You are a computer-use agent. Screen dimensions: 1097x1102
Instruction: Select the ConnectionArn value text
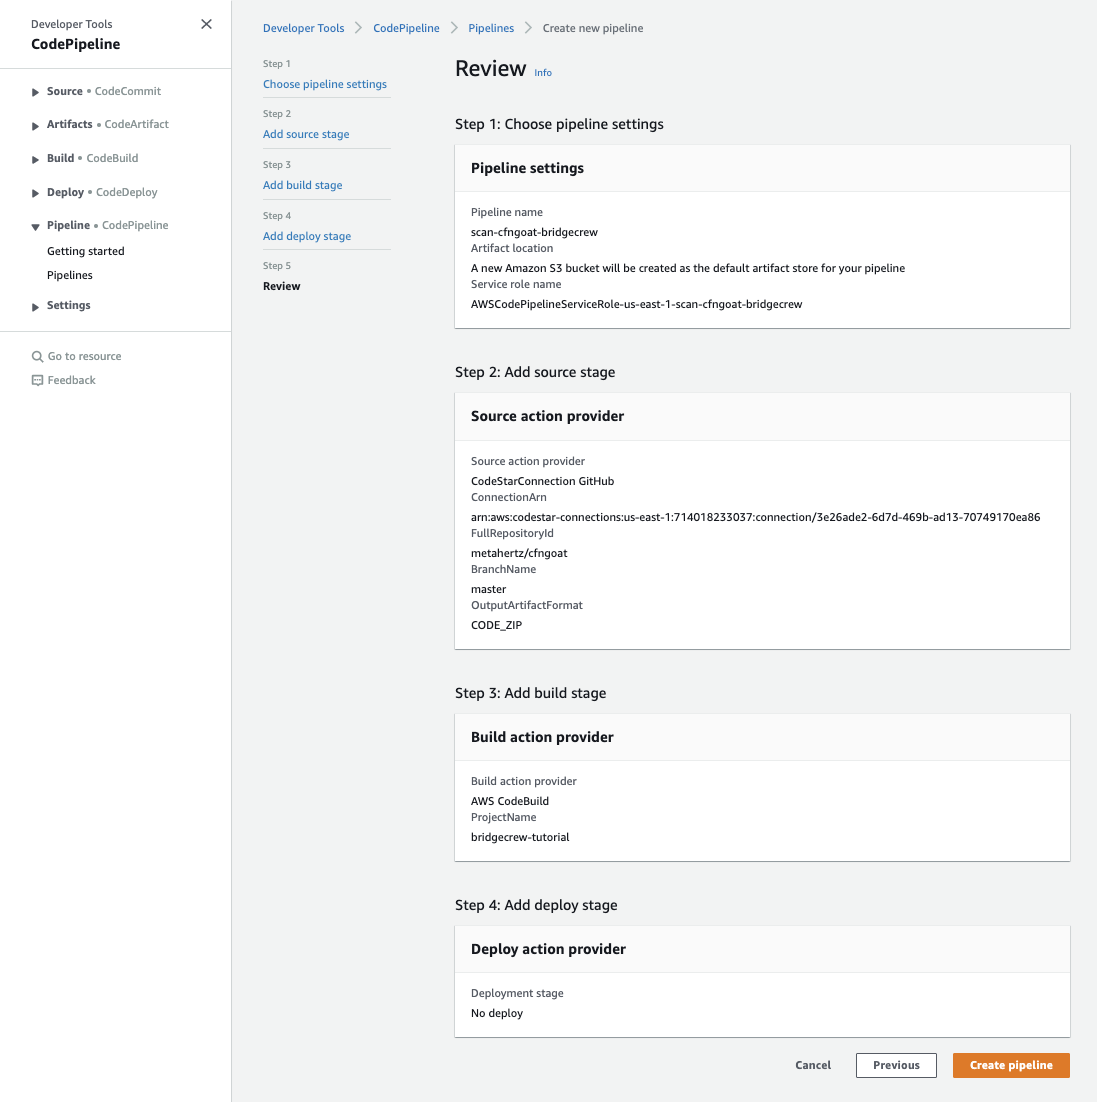click(x=755, y=517)
